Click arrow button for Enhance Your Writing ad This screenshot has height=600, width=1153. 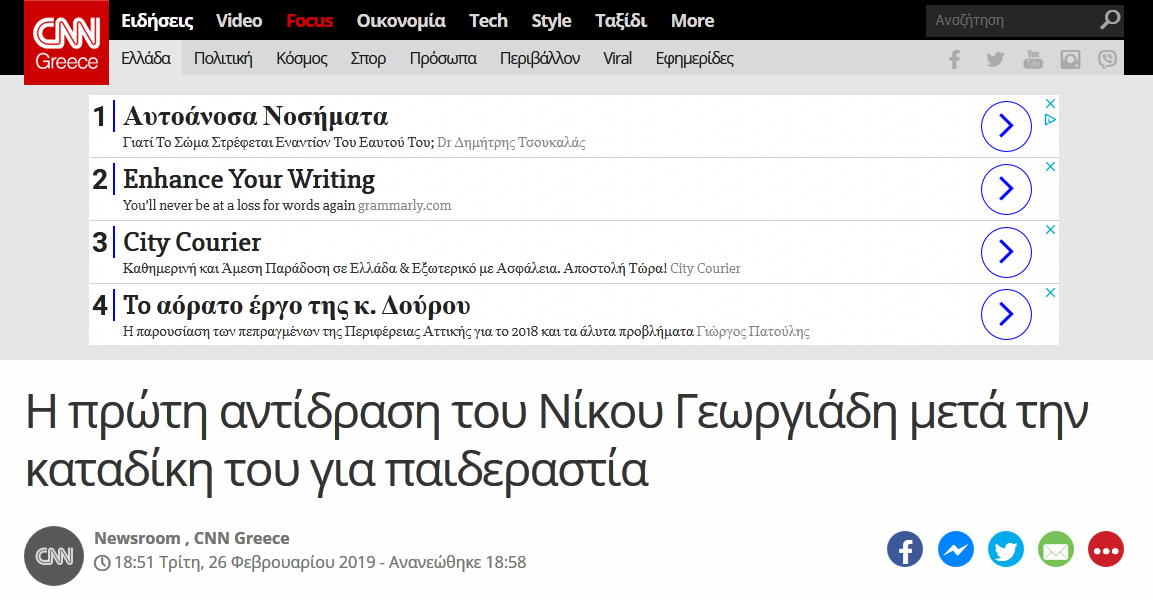1007,189
